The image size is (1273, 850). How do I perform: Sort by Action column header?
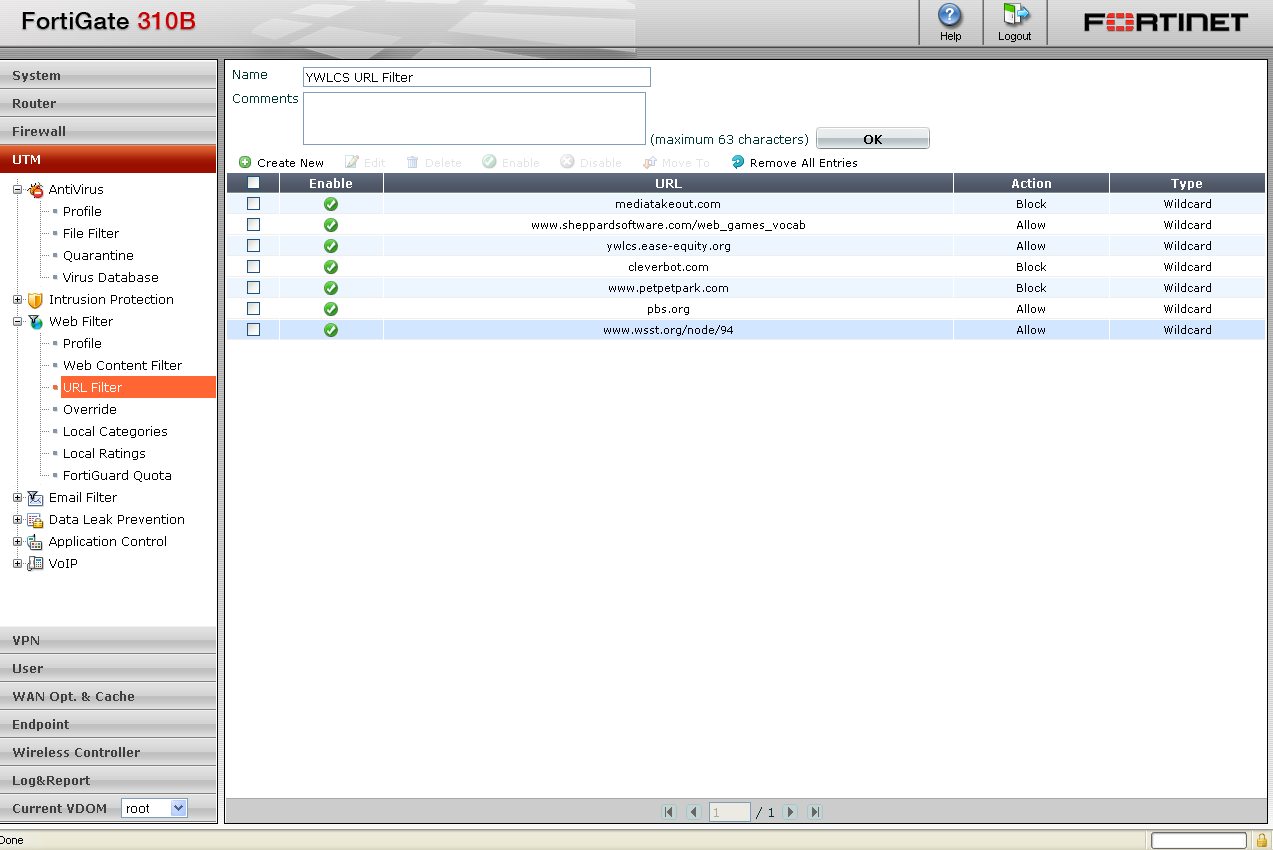point(1031,183)
